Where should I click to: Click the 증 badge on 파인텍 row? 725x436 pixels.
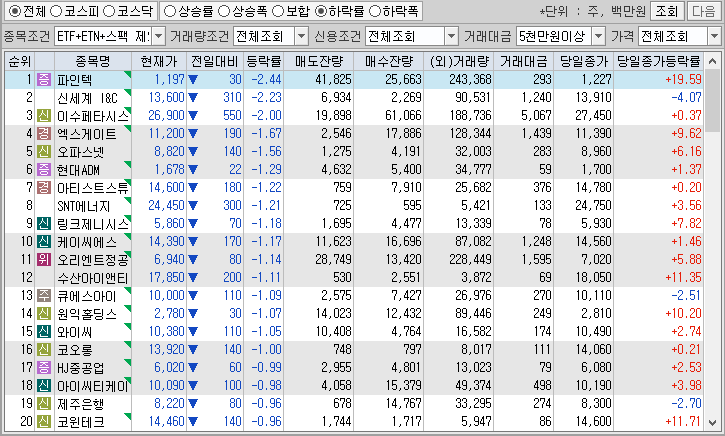pyautogui.click(x=44, y=80)
